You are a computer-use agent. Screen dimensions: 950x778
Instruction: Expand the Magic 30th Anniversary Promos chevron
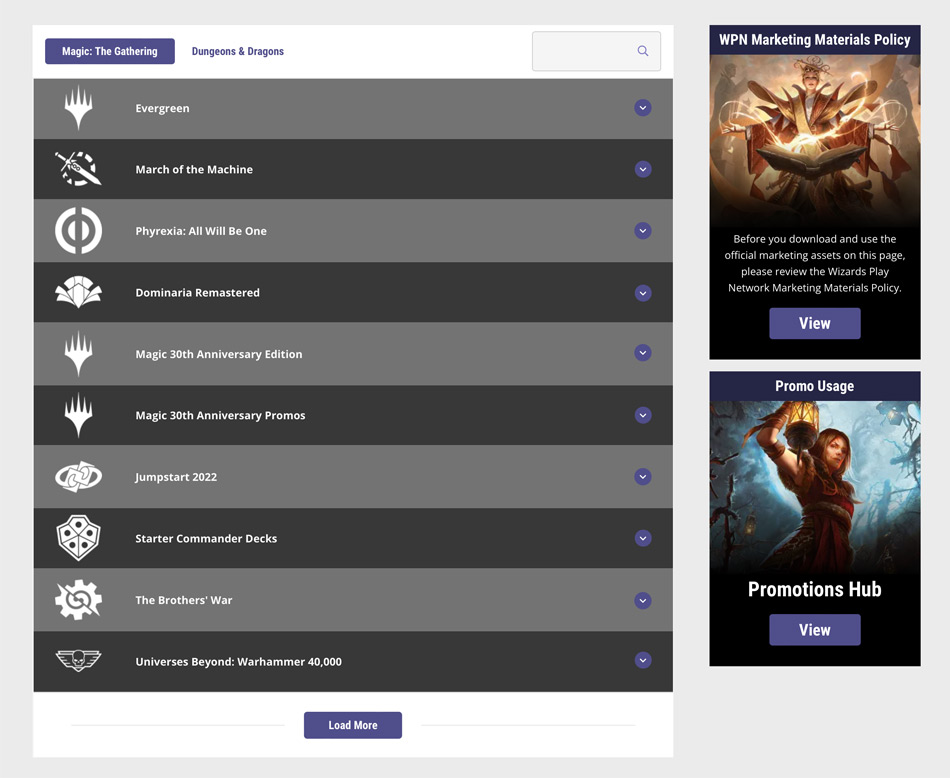643,415
